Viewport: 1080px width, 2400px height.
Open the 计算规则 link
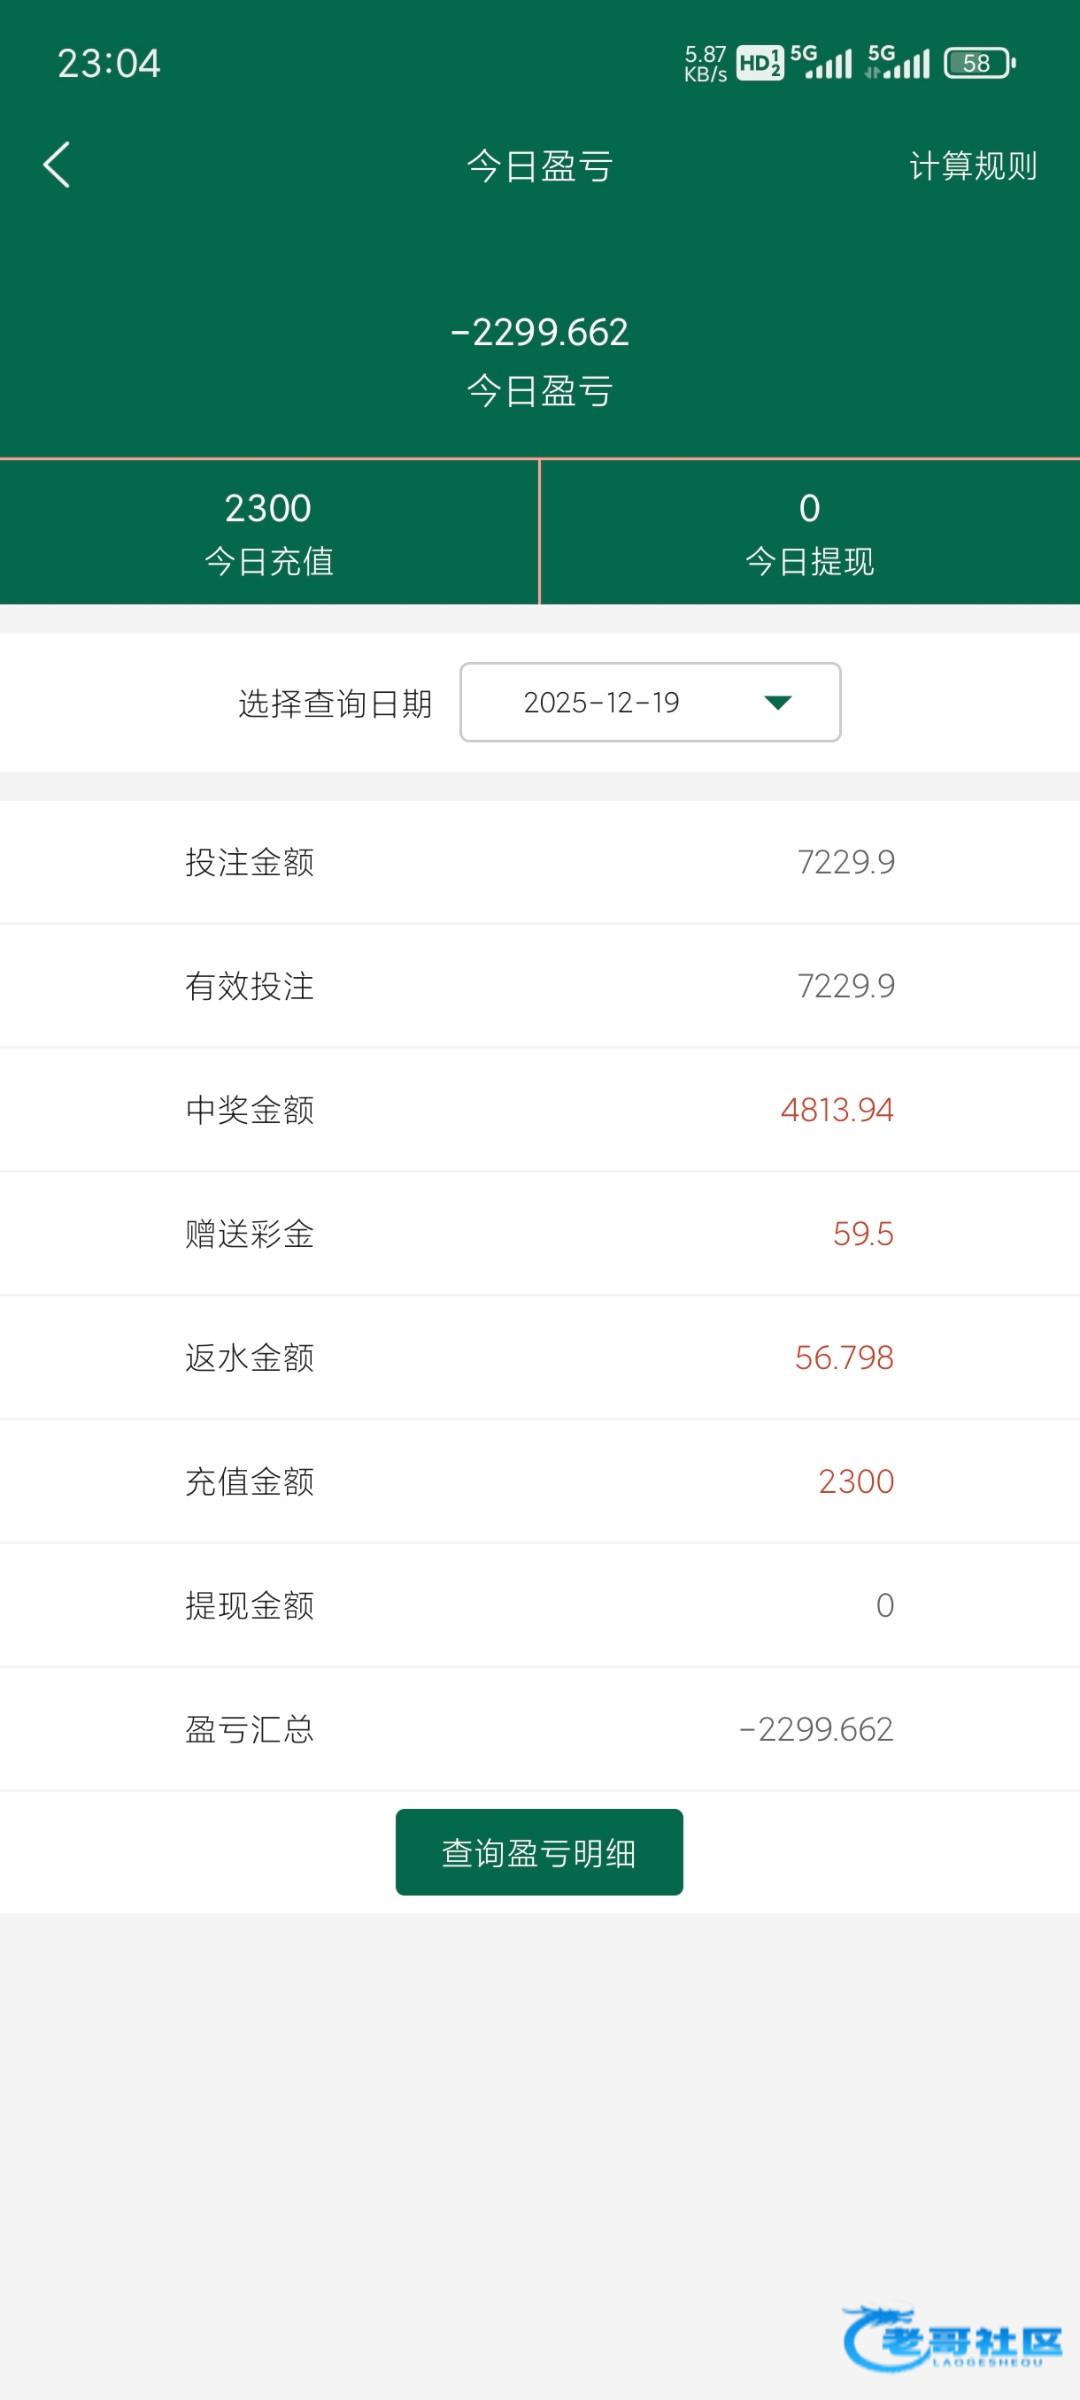tap(972, 166)
